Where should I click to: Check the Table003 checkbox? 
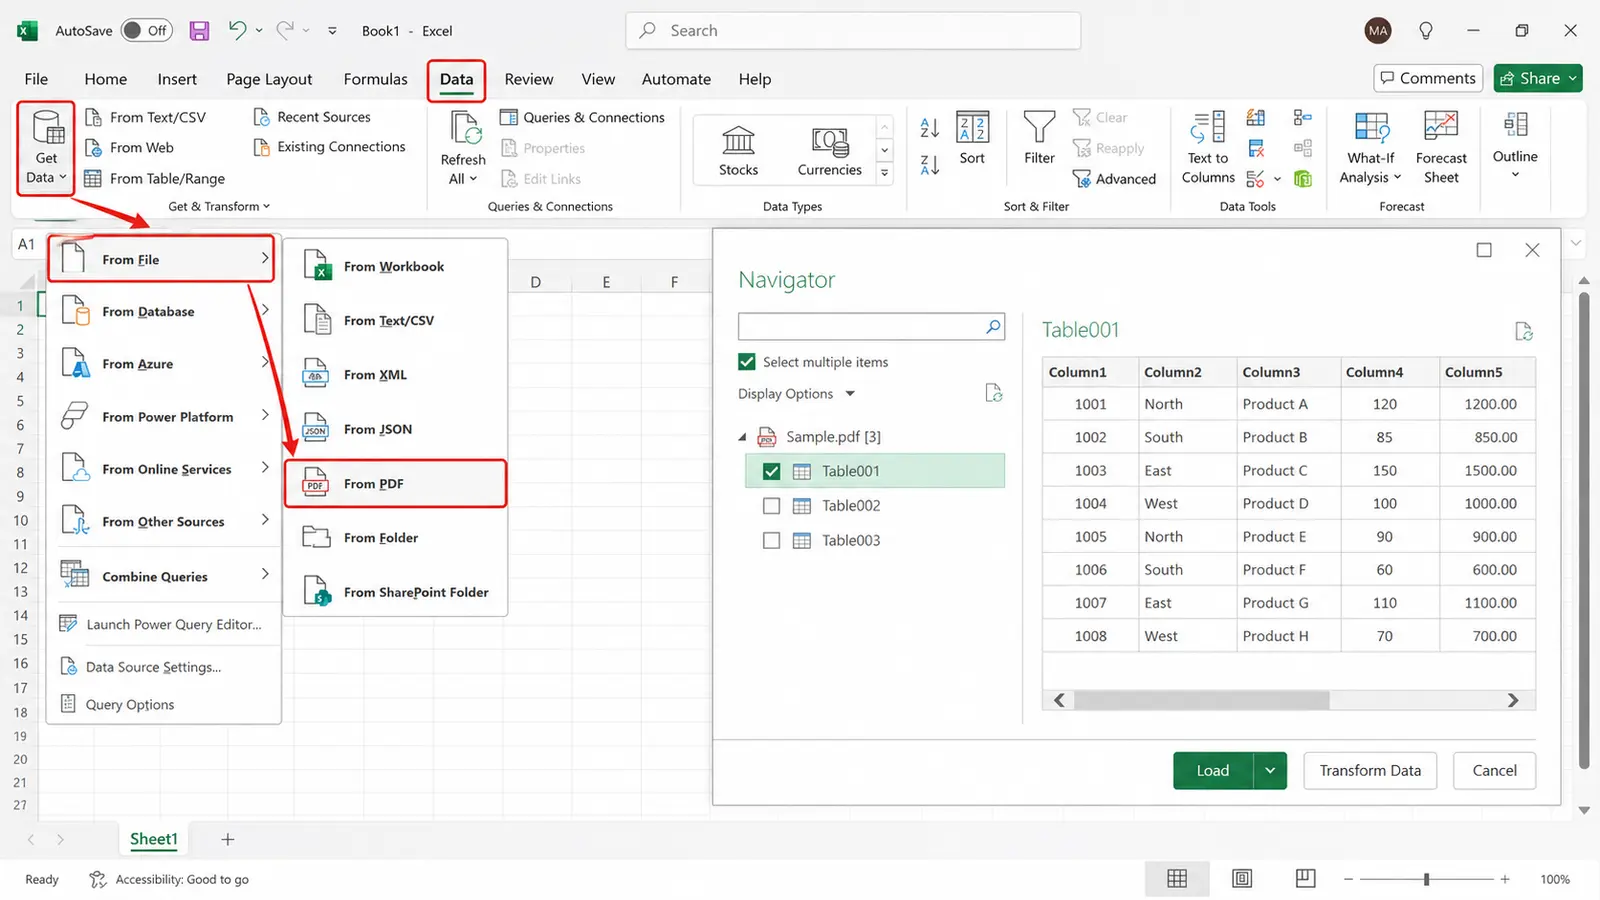[771, 541]
